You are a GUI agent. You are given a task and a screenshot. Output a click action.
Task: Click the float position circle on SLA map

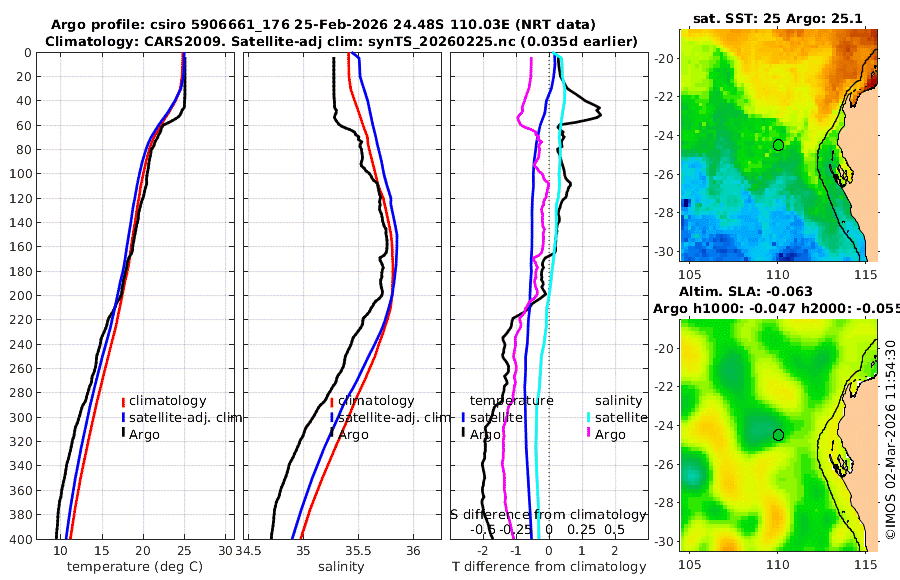[x=778, y=435]
